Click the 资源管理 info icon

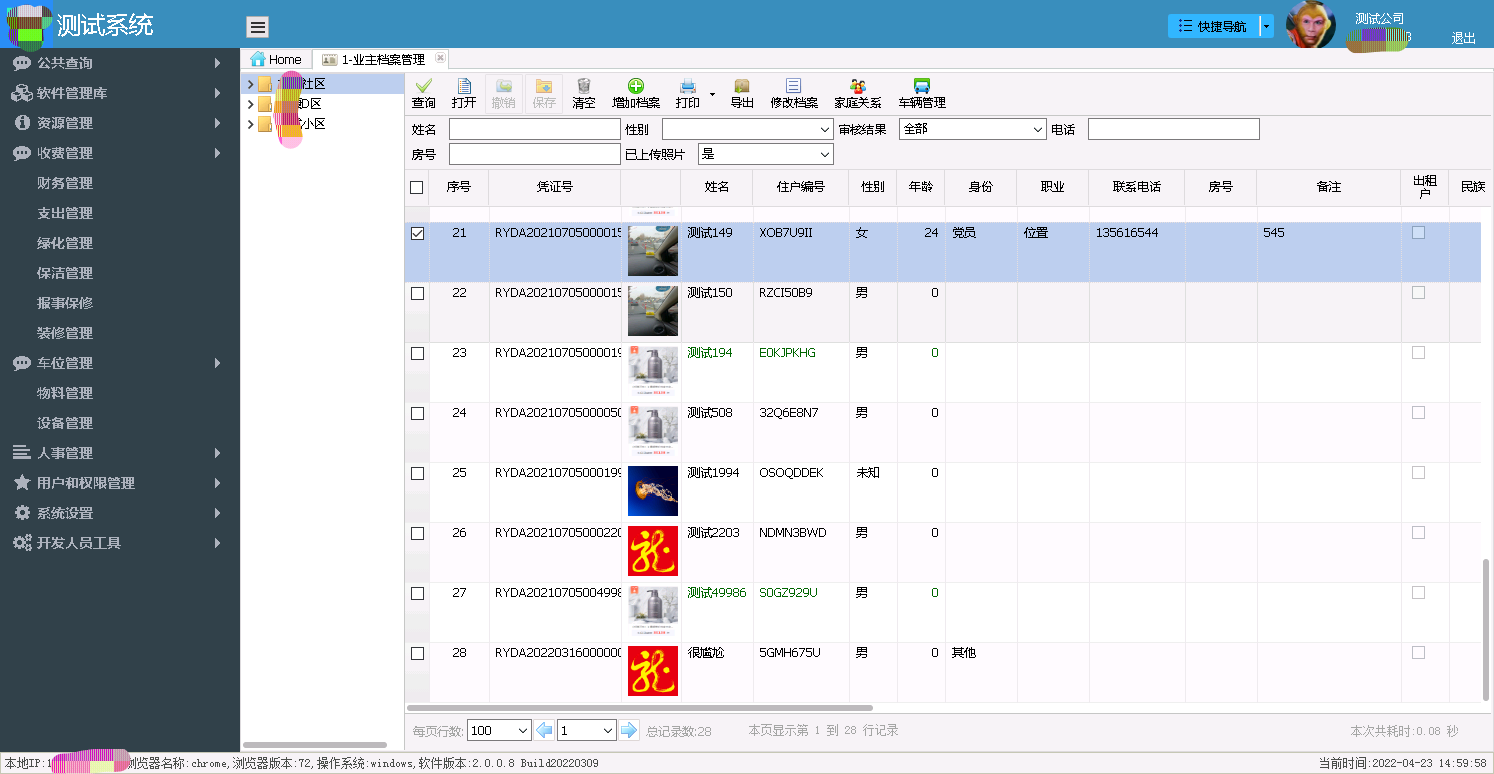(22, 123)
